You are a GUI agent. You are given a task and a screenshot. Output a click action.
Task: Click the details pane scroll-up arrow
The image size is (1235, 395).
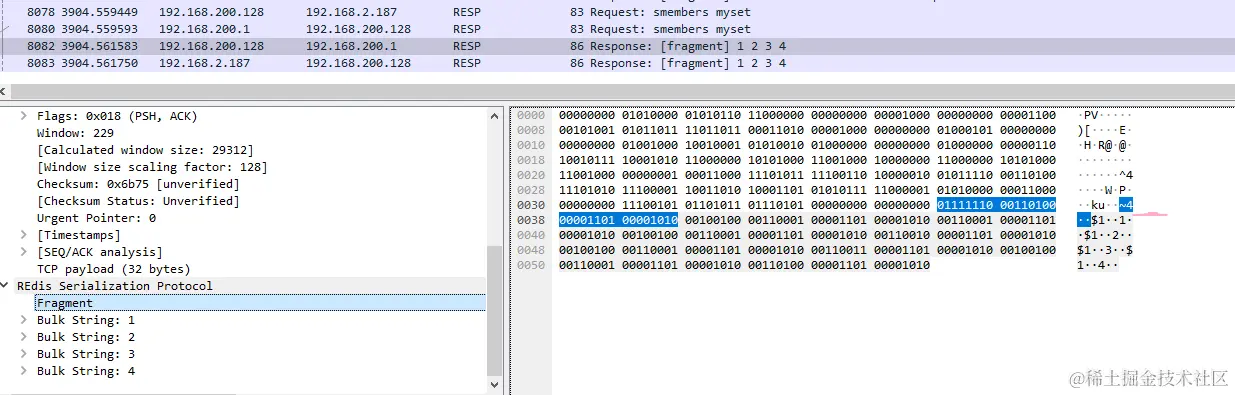495,115
